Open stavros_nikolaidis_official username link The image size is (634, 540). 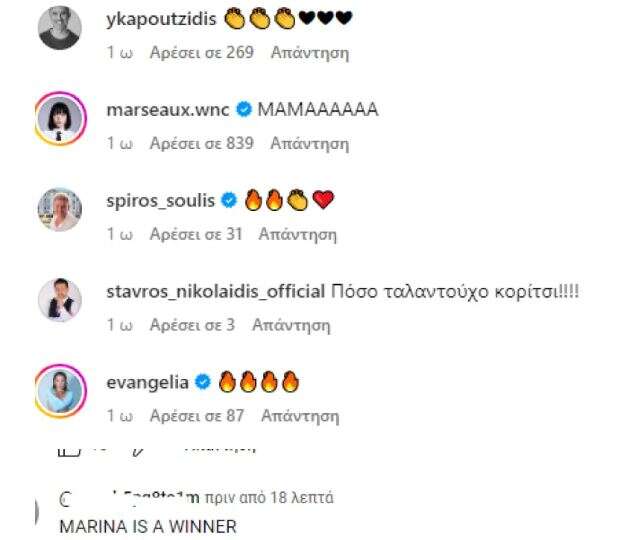point(216,292)
